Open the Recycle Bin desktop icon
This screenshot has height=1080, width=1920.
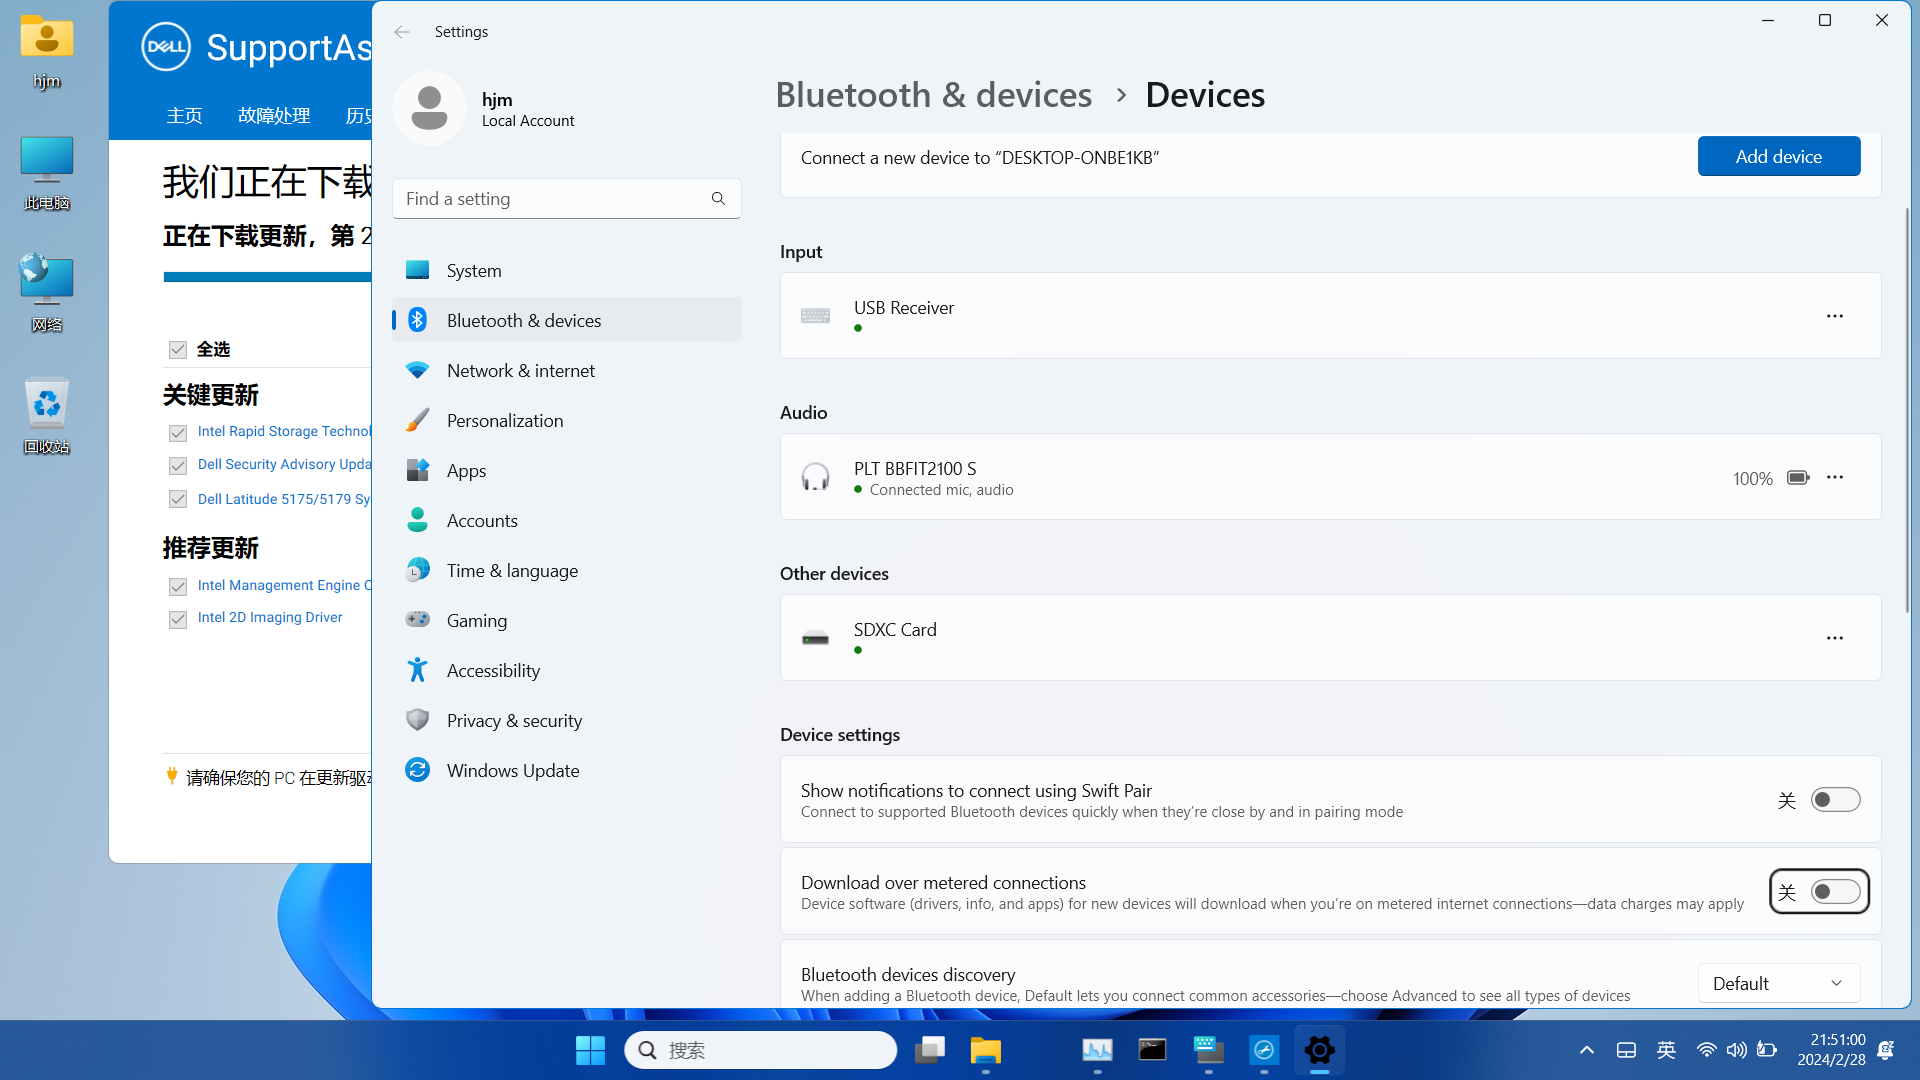[46, 416]
